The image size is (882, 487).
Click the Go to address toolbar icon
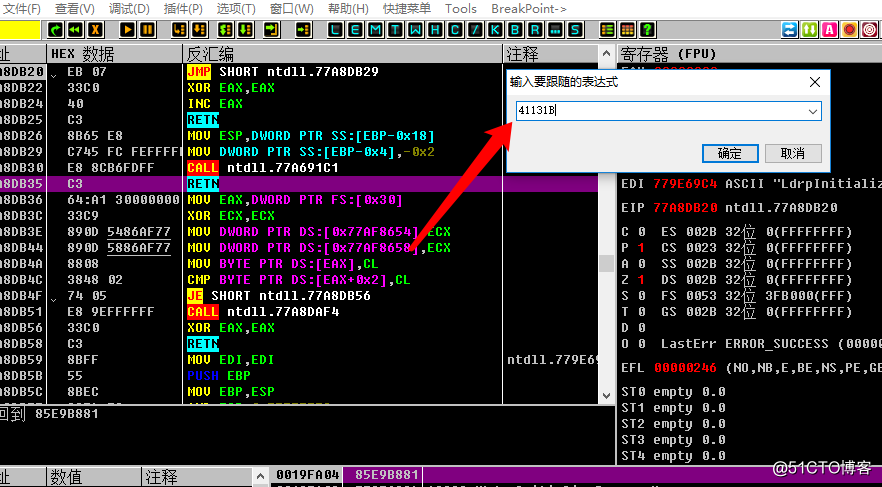tap(304, 30)
